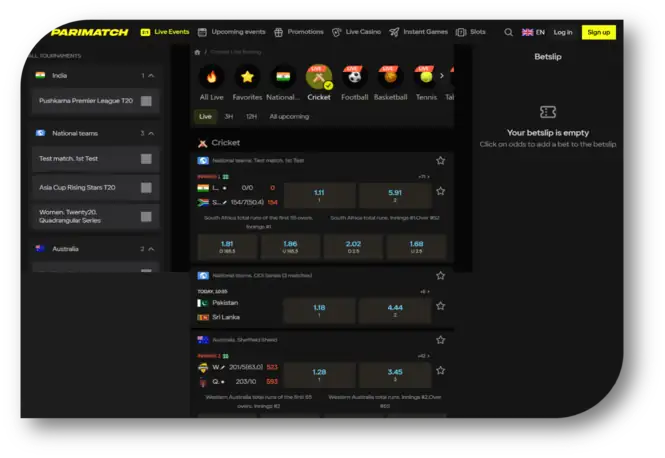Screen dimensions: 665x458
Task: Select the All upcoming filter tab
Action: tap(289, 117)
